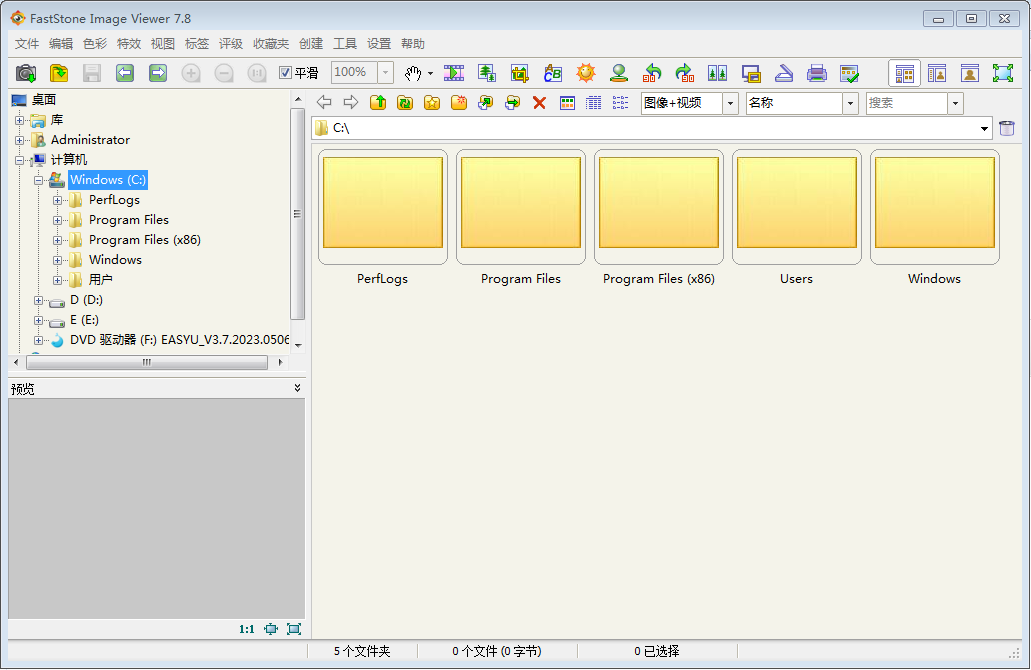
Task: Click the 搜索 search input field
Action: (x=905, y=103)
